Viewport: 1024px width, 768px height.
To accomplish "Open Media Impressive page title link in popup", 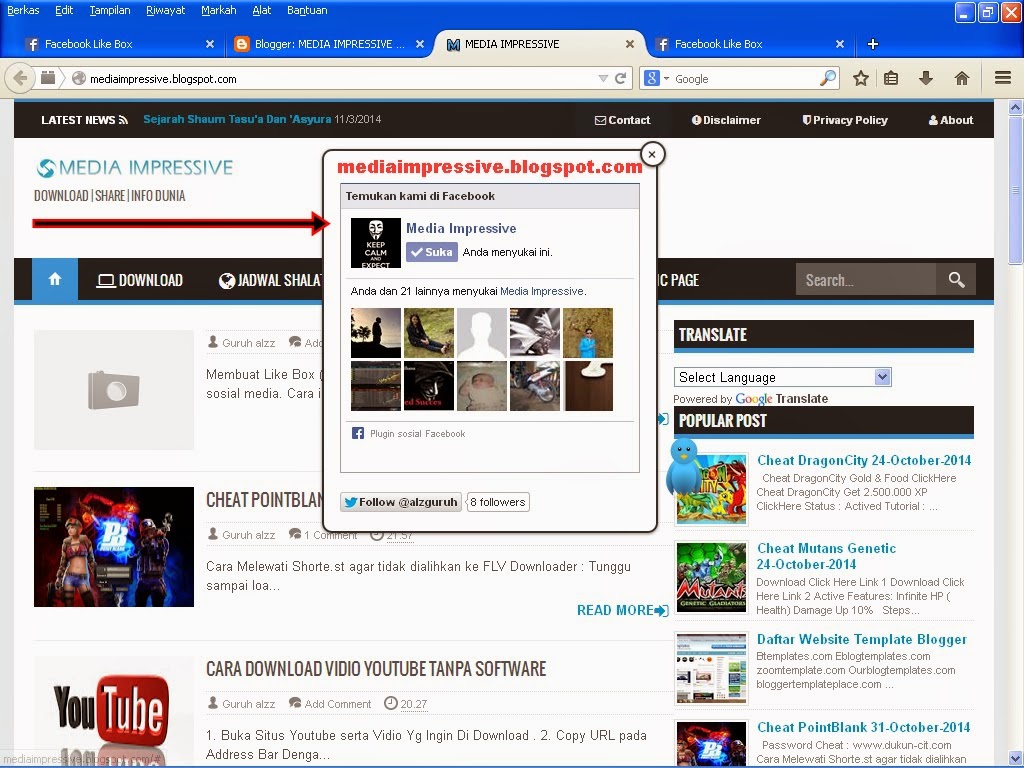I will coord(461,228).
